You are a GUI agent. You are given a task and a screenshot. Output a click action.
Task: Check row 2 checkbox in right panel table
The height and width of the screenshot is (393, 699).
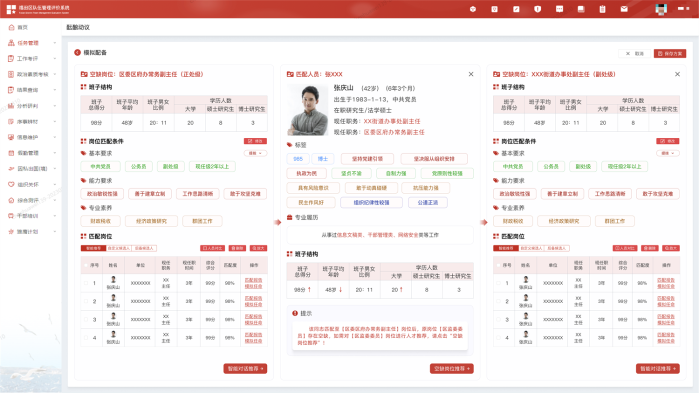[498, 301]
